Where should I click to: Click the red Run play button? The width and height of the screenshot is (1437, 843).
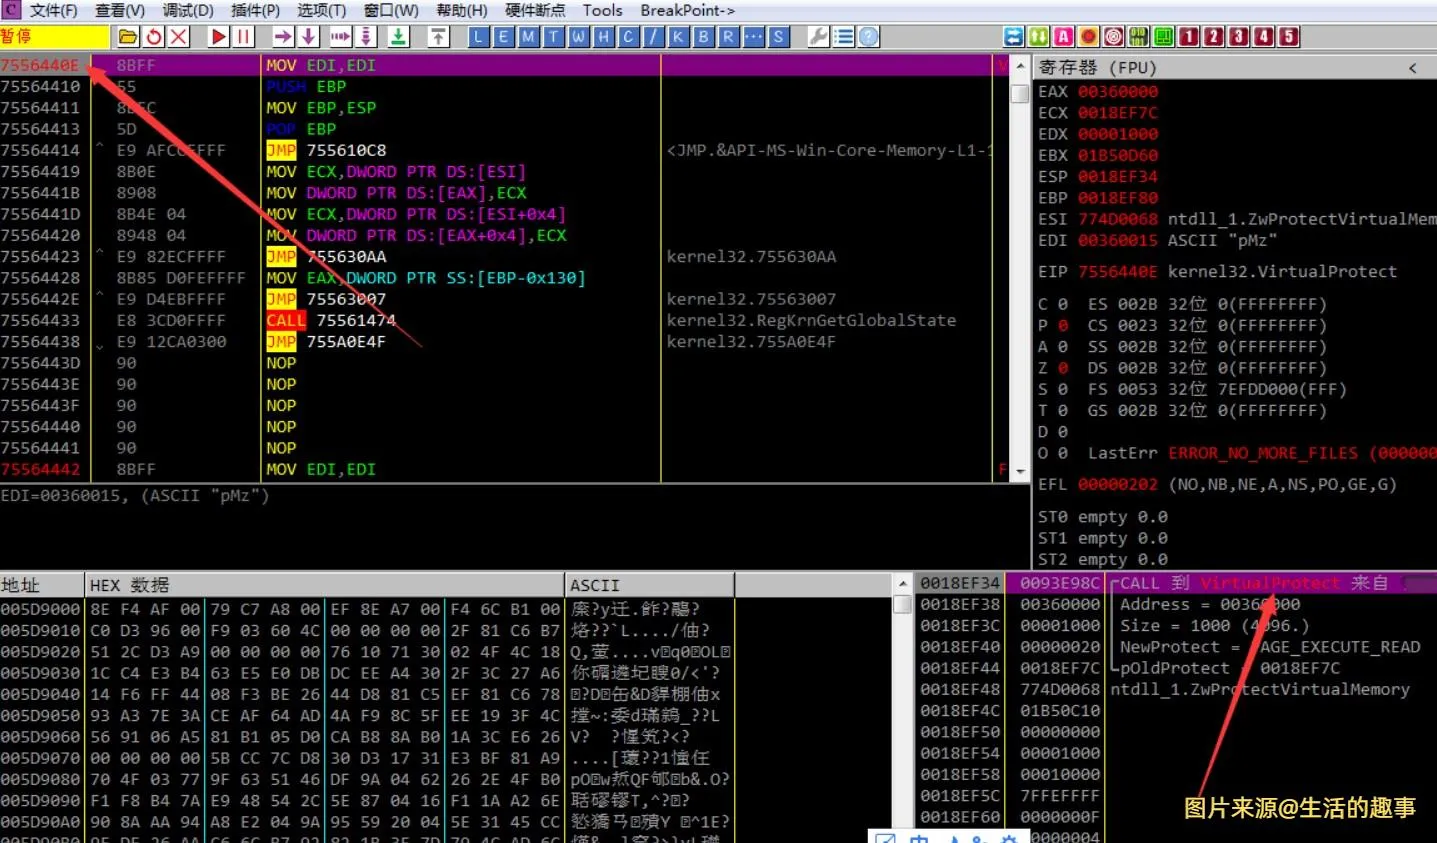219,37
